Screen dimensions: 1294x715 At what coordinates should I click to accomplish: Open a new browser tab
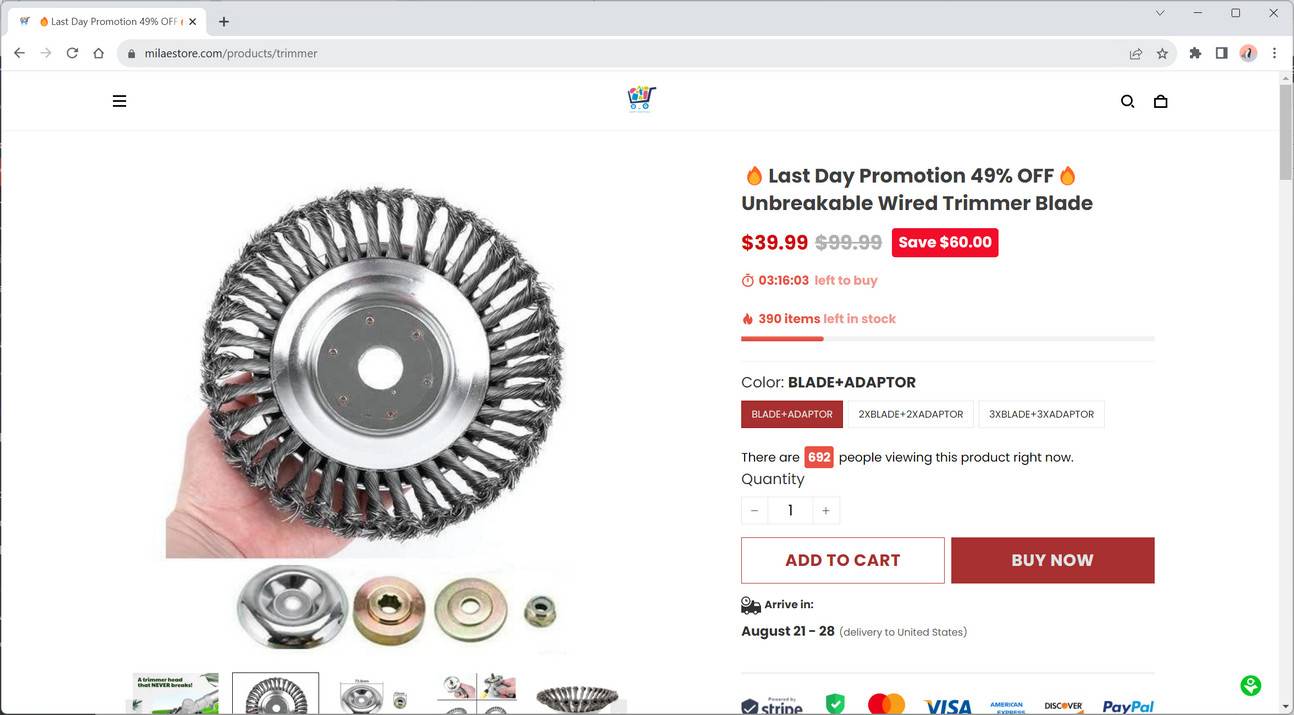[223, 20]
